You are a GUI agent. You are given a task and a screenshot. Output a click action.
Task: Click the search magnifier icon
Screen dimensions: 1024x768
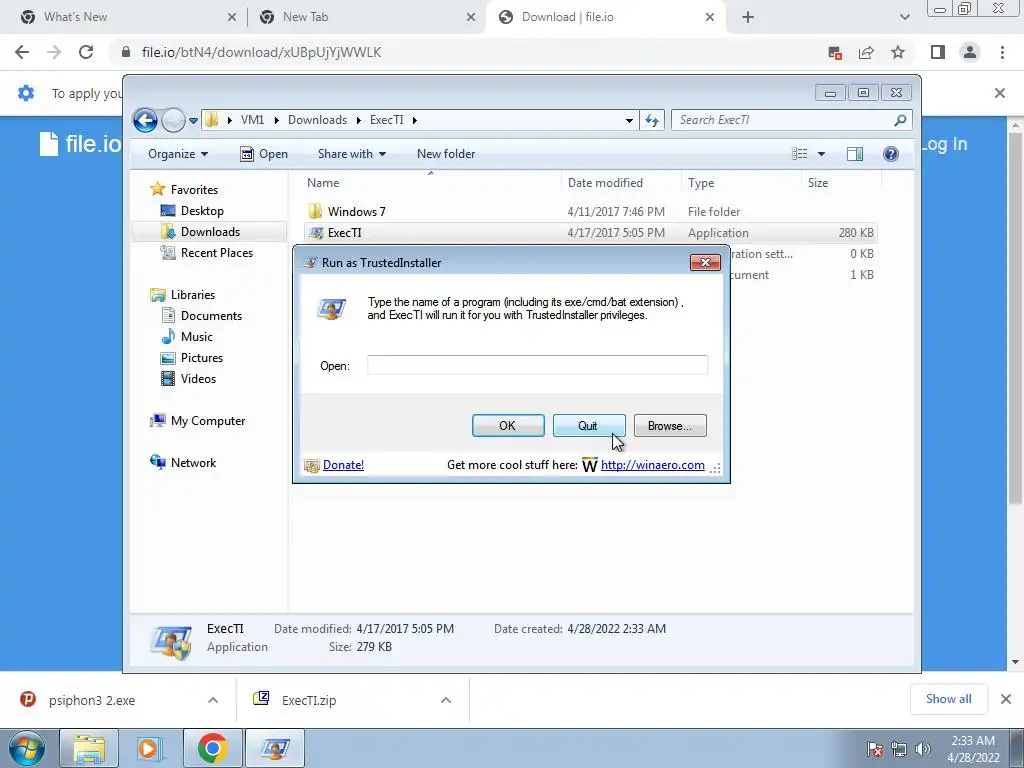(x=901, y=120)
